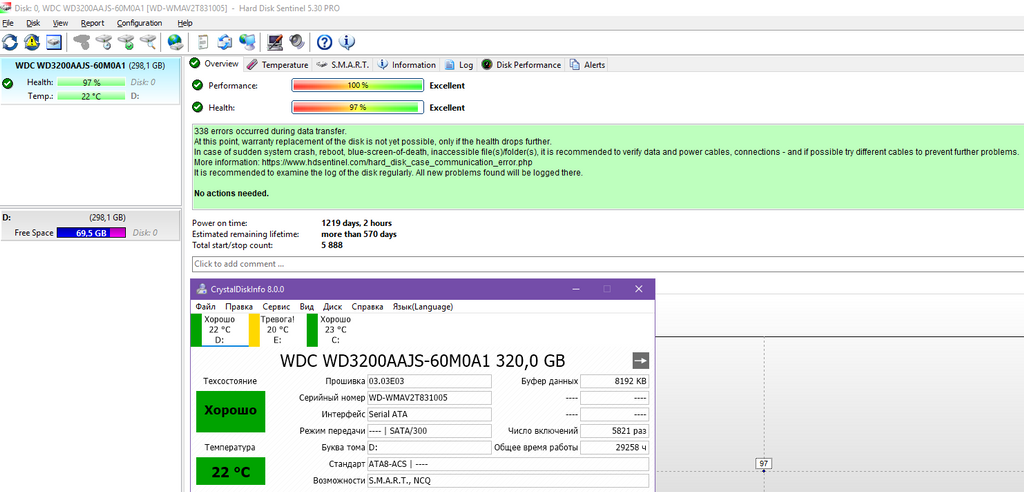Open the Справка menu in CrystalDiskInfo

[367, 306]
